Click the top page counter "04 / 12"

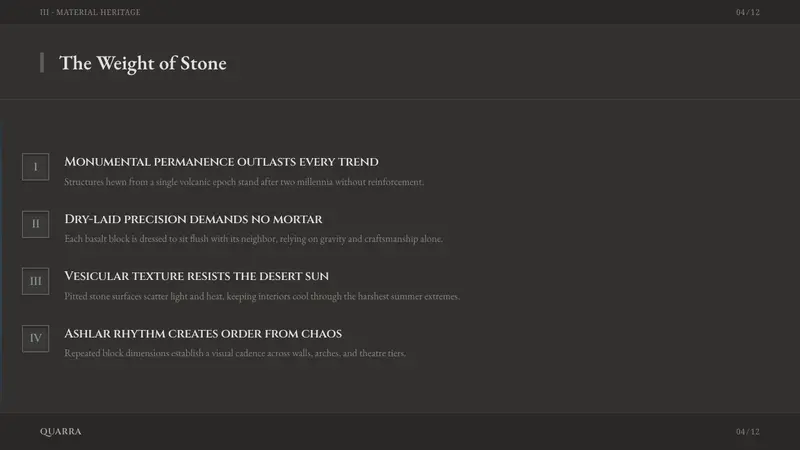coord(747,12)
